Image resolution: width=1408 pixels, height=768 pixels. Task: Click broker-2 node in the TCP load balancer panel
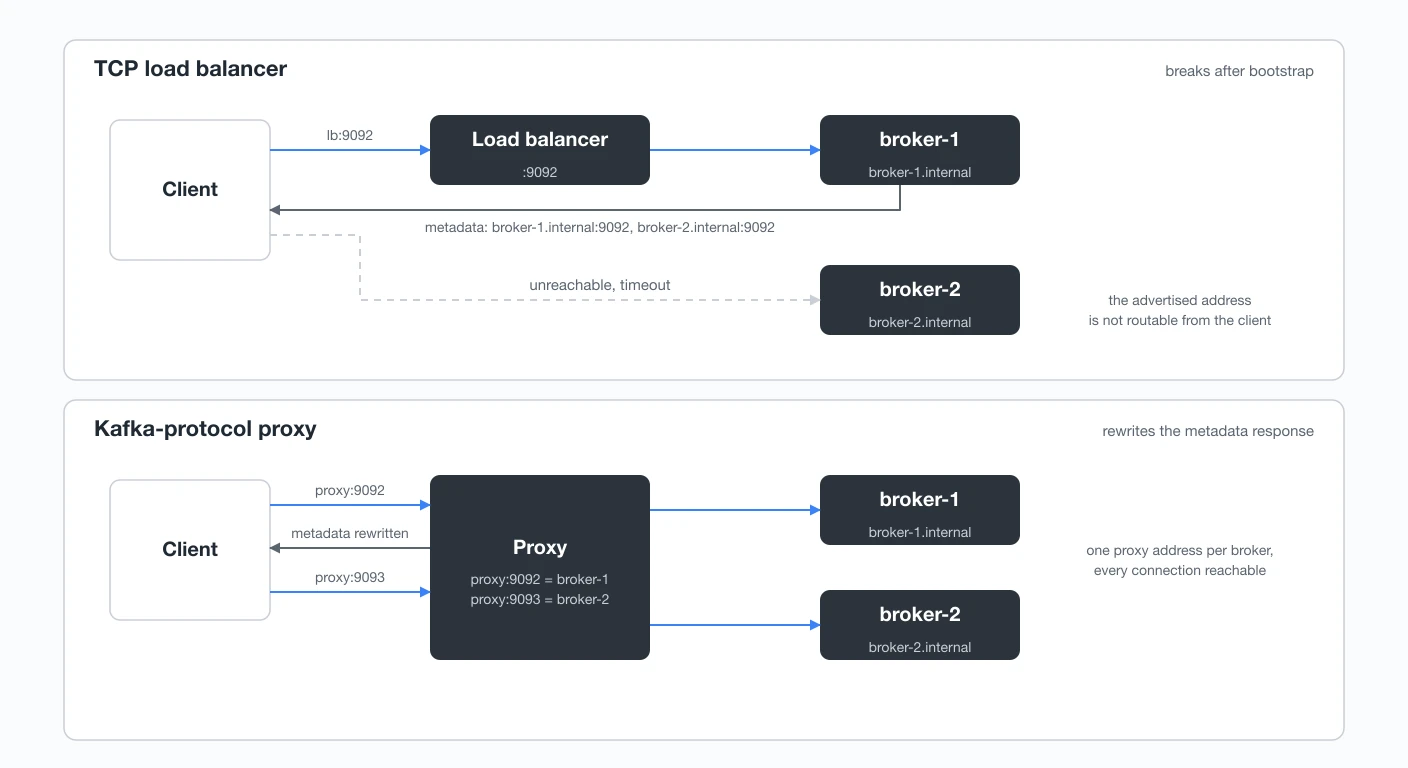[x=920, y=300]
